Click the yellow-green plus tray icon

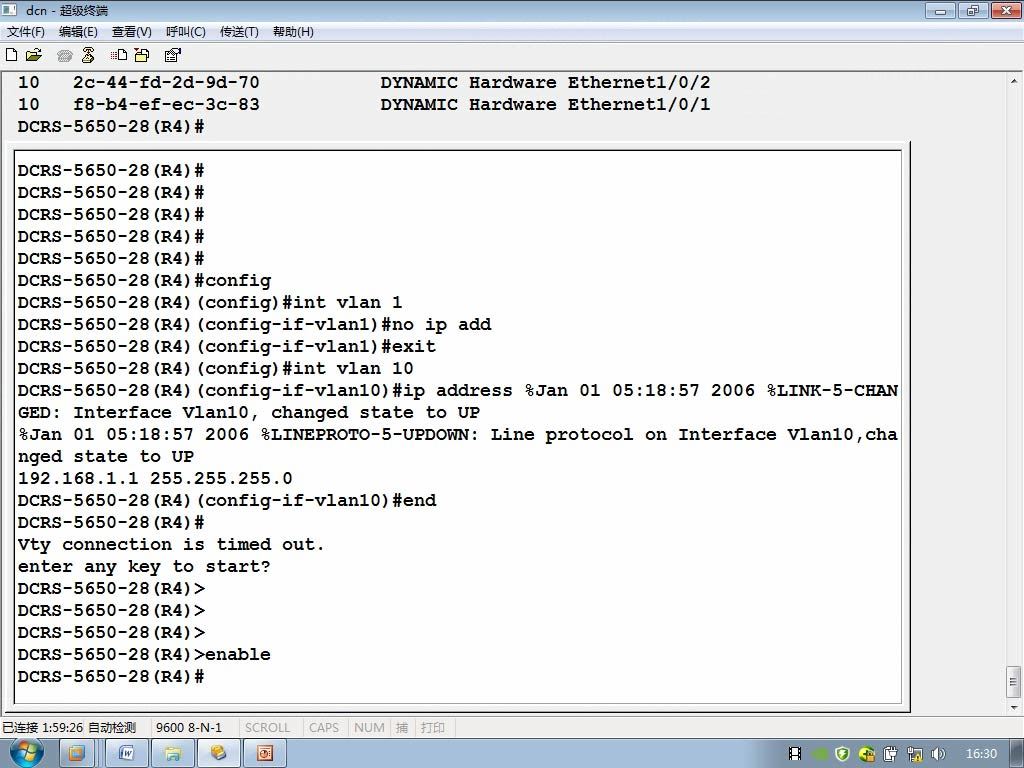[867, 754]
